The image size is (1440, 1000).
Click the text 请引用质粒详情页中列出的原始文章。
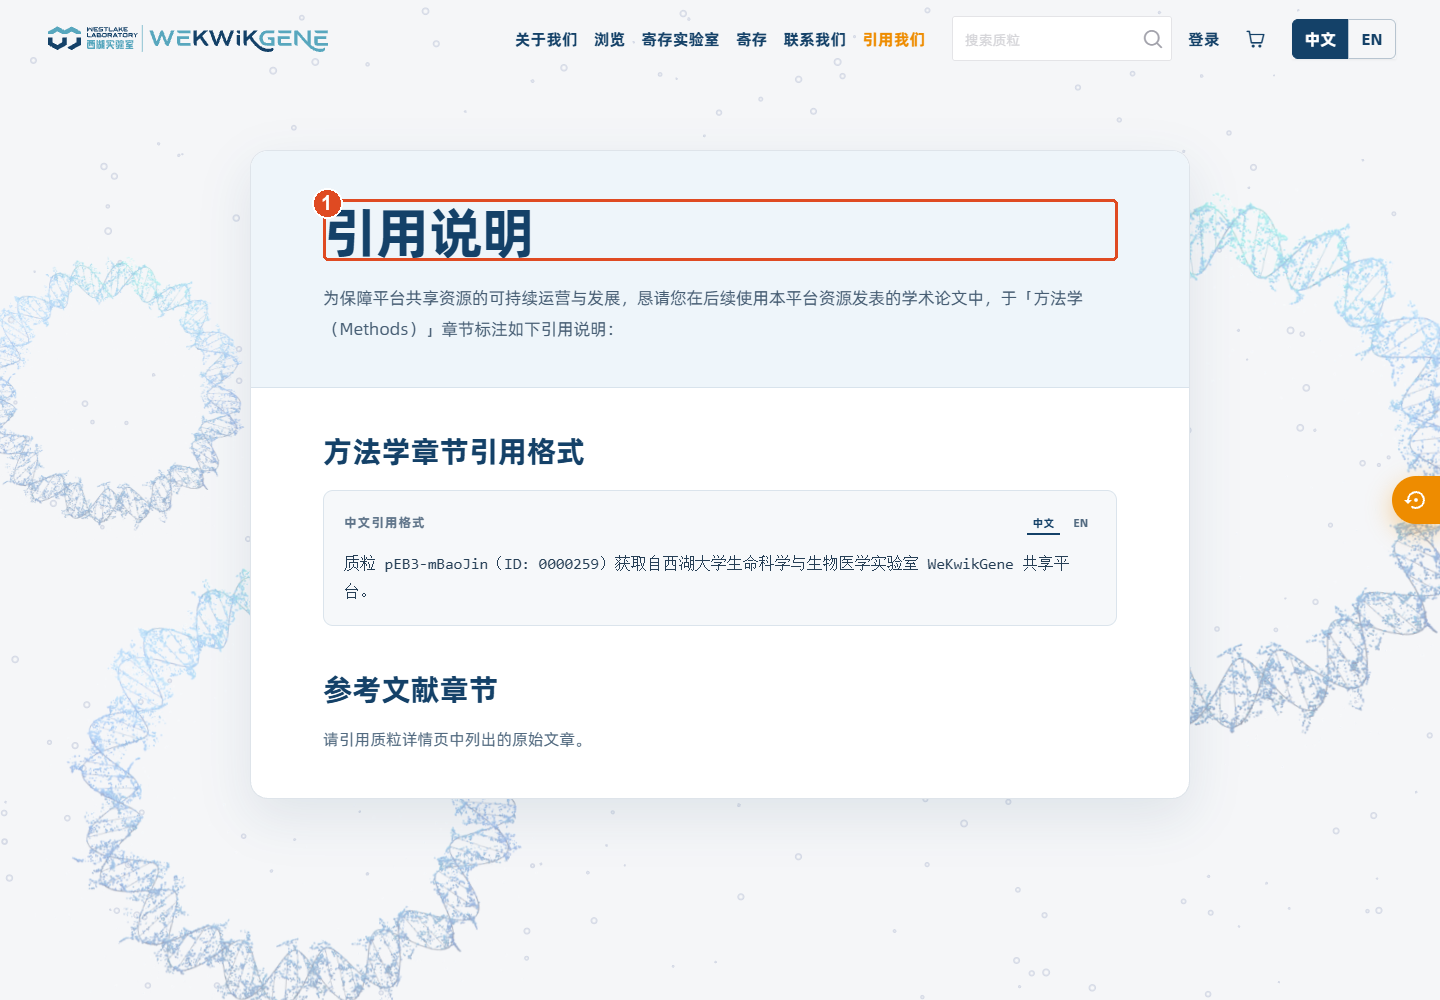click(457, 740)
